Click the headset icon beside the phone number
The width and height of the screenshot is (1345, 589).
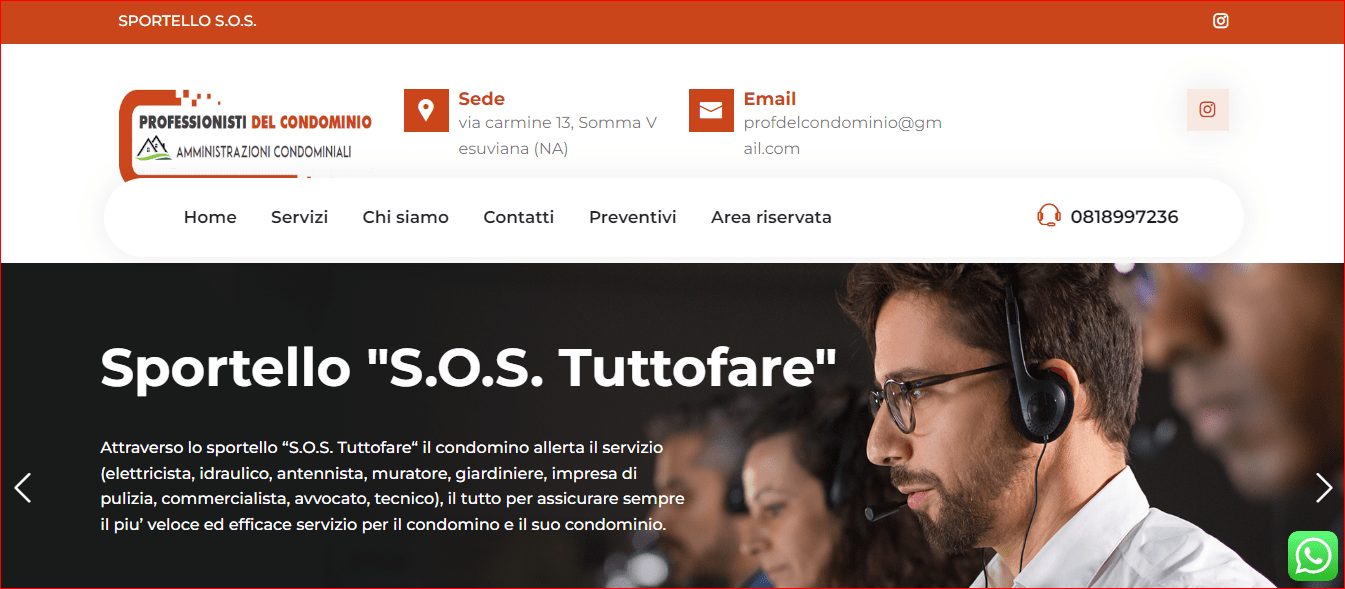click(1049, 216)
